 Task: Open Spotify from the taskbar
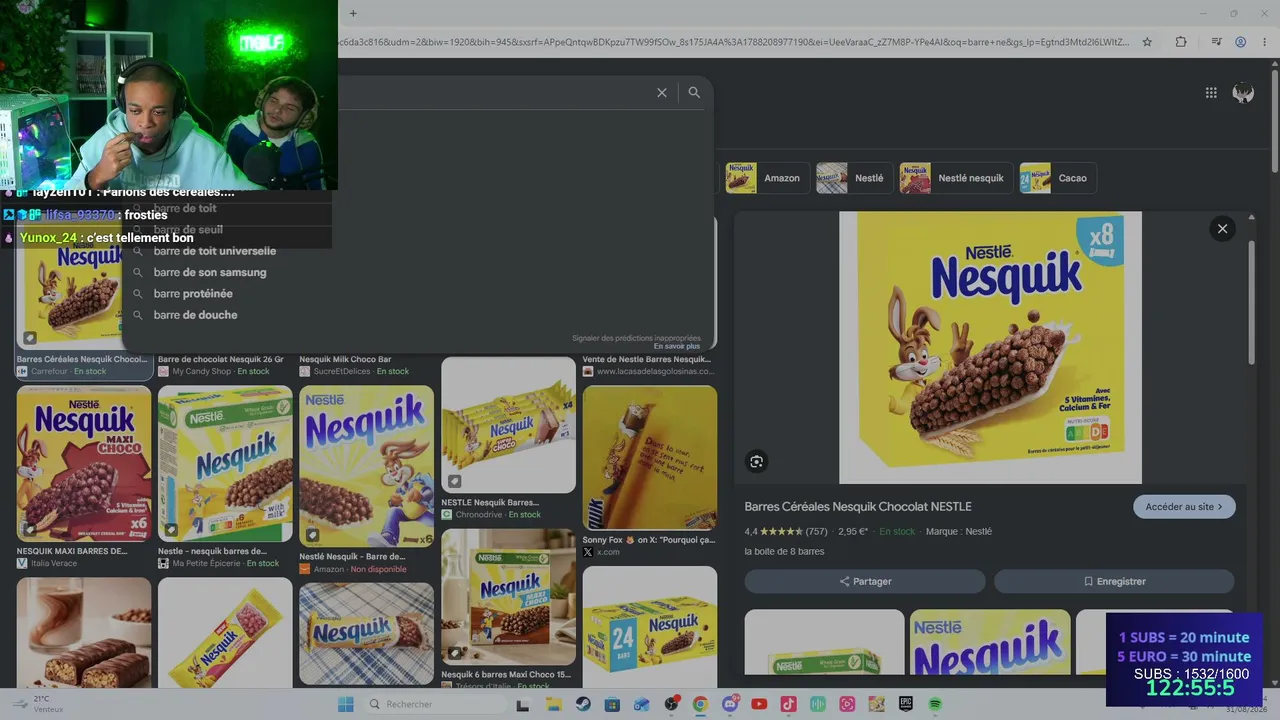click(935, 704)
